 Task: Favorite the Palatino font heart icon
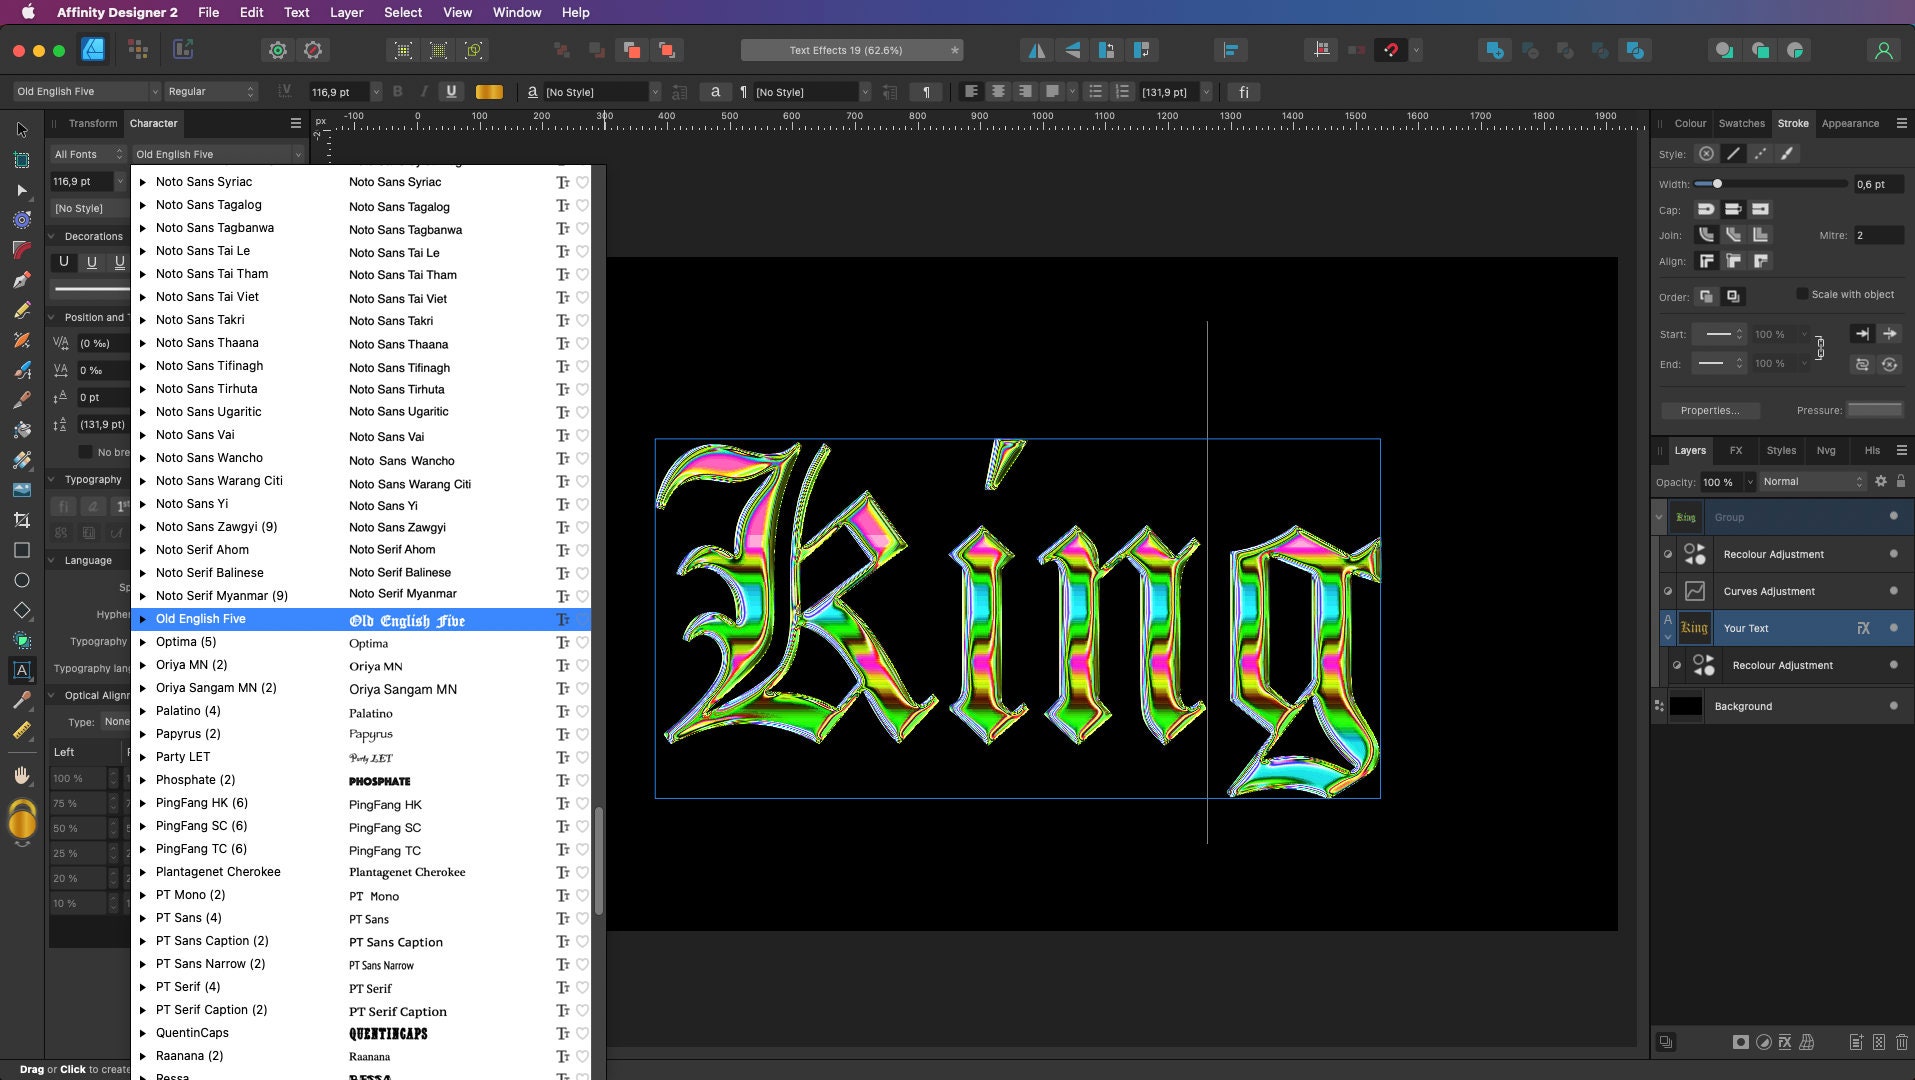click(x=582, y=712)
